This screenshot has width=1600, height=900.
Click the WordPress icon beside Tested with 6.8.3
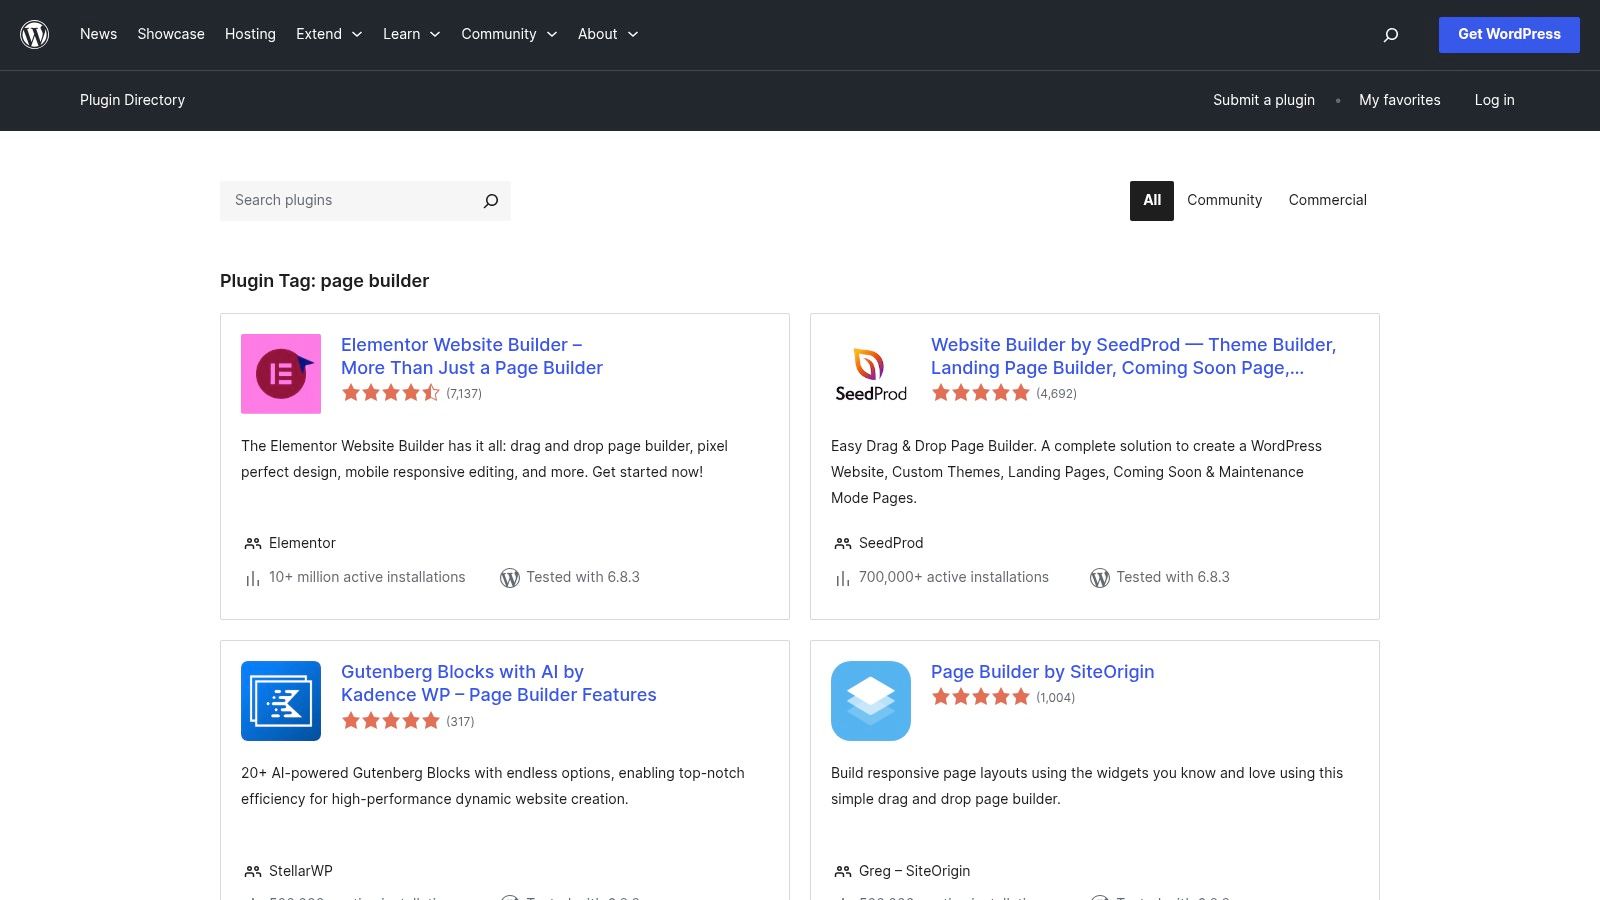[x=510, y=577]
